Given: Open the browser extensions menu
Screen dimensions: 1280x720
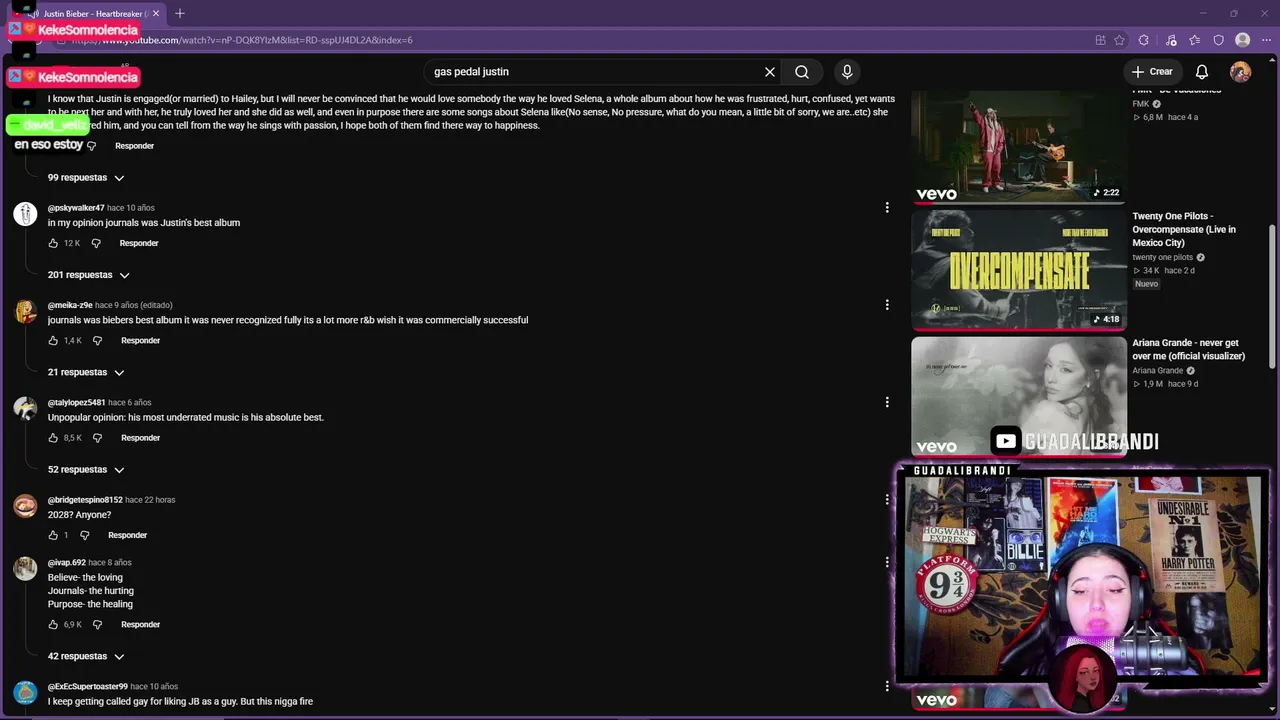Looking at the screenshot, I should coord(1144,40).
